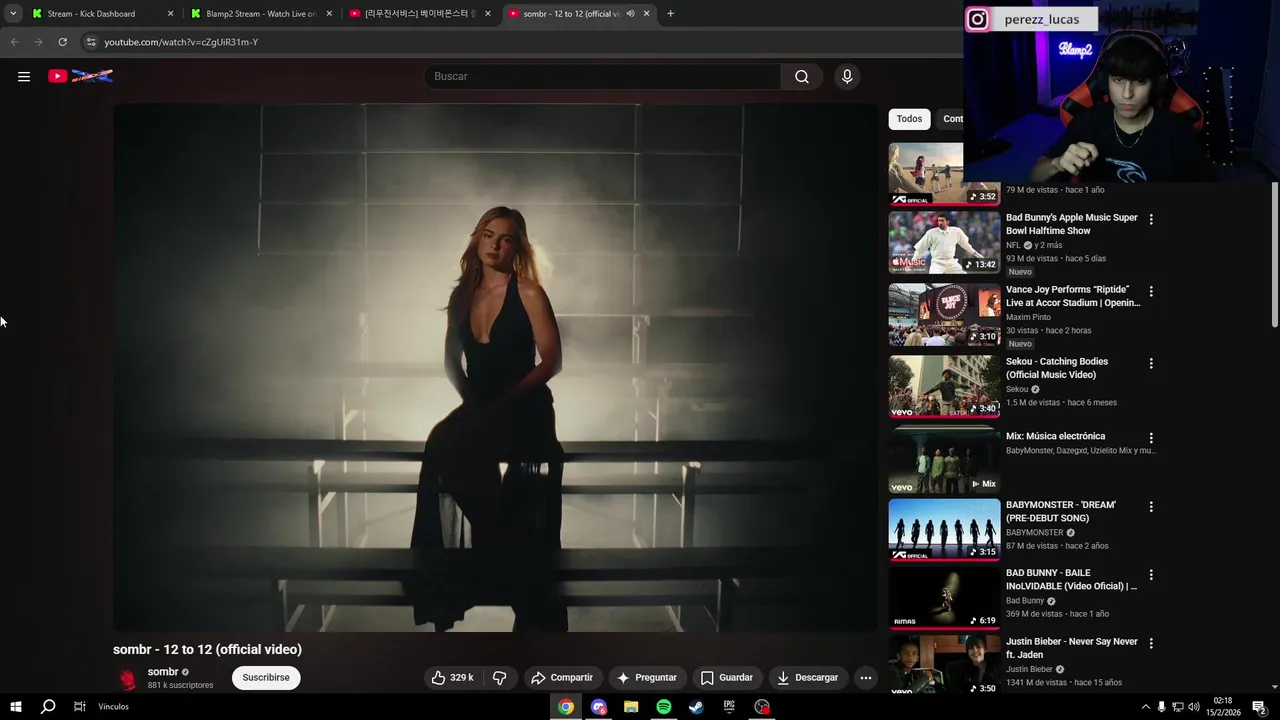The width and height of the screenshot is (1280, 720).
Task: Open more actions ellipsis under video
Action: pyautogui.click(x=866, y=677)
